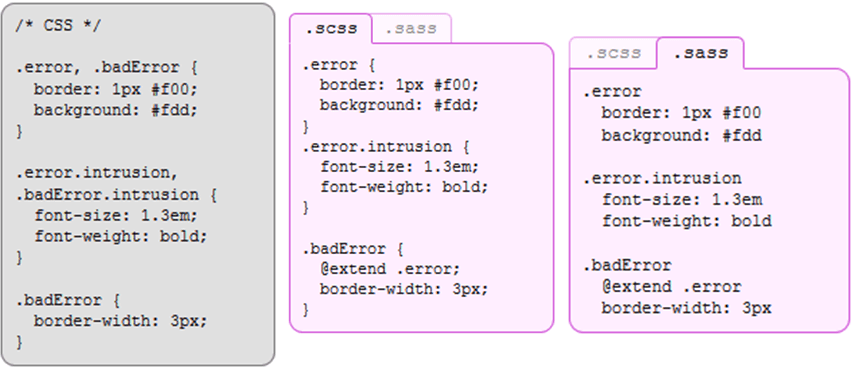The image size is (857, 373).
Task: Select the active .sass tab in right panel
Action: tap(700, 53)
